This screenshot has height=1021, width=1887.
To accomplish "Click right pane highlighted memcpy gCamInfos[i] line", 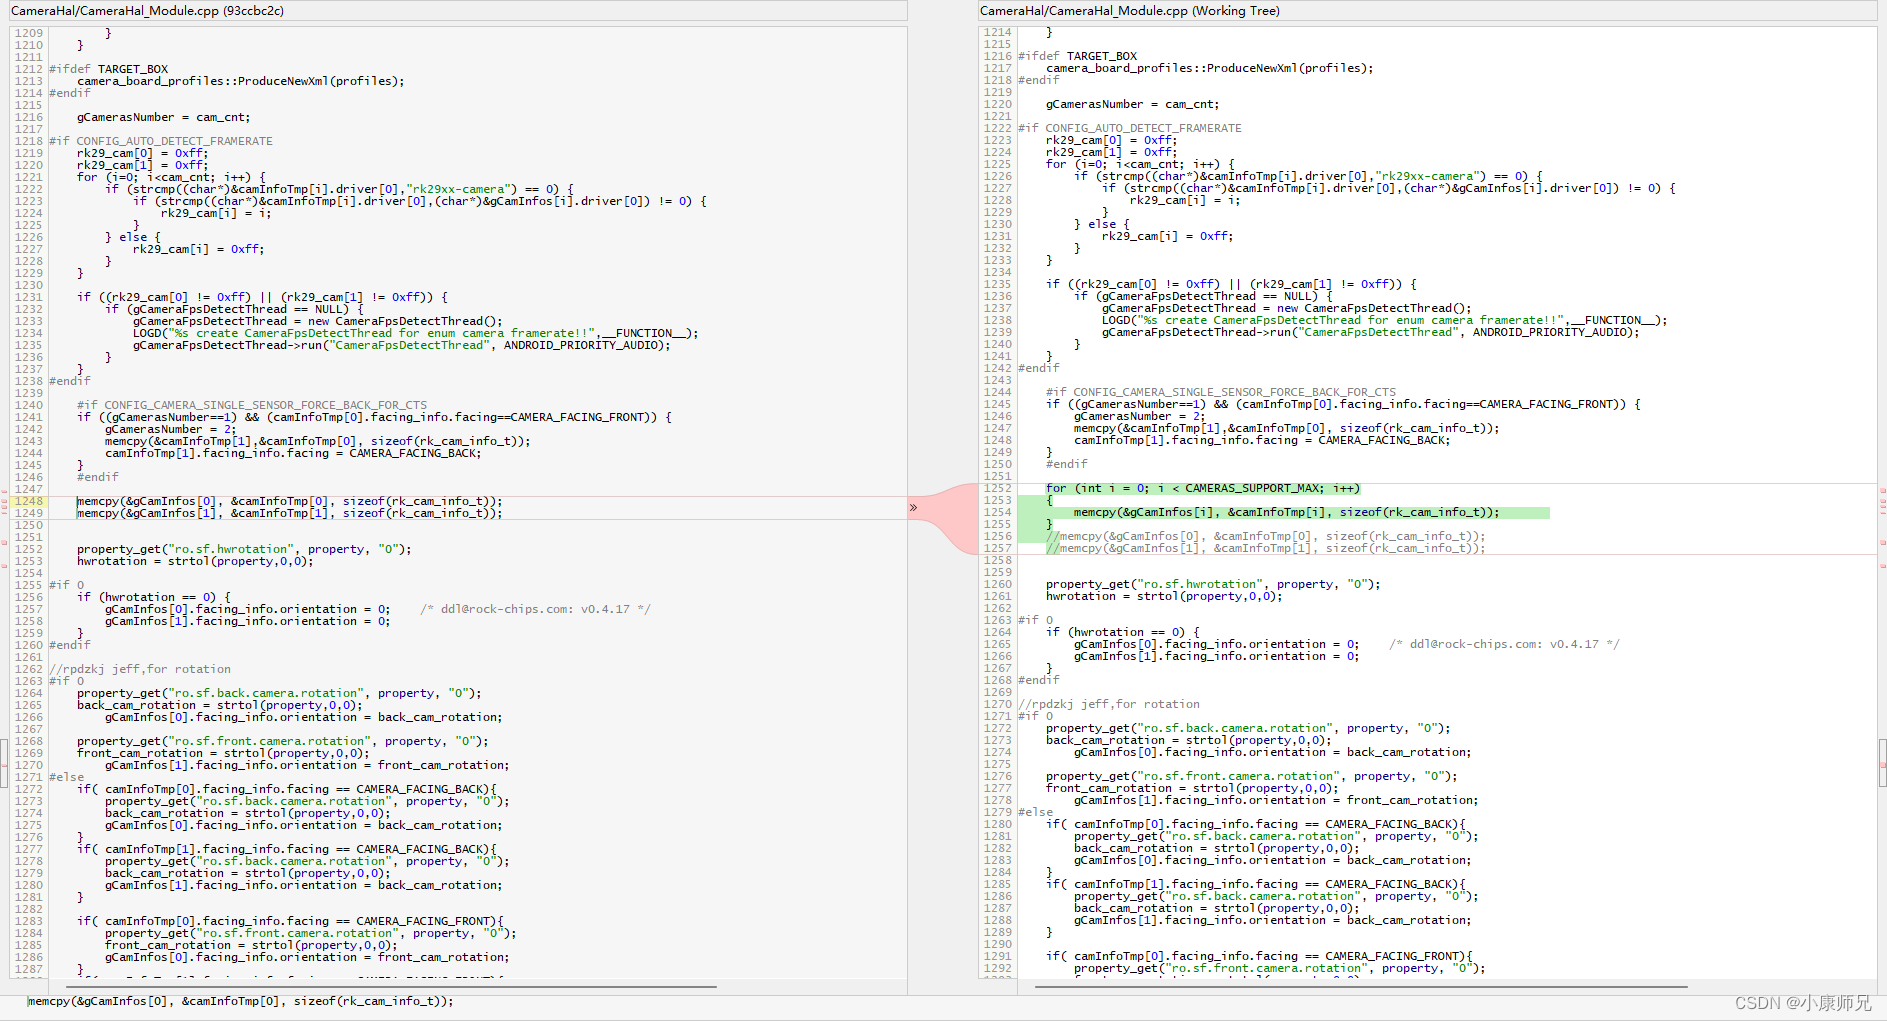I will pos(1287,512).
